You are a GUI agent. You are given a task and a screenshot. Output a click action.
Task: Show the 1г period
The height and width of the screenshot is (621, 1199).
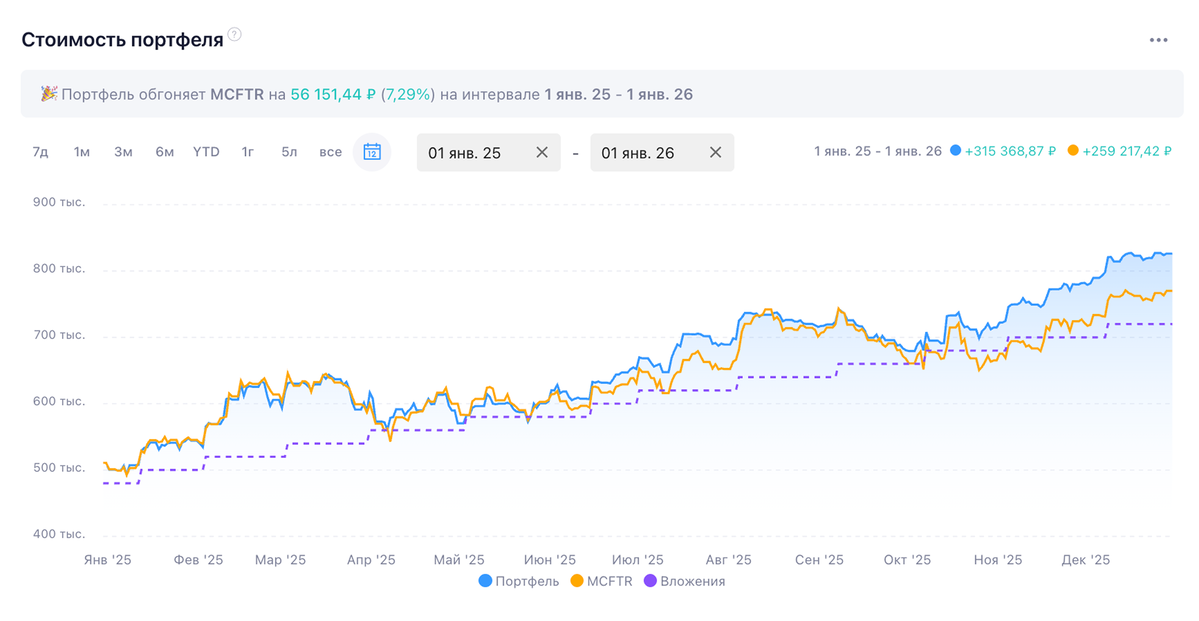(x=248, y=152)
